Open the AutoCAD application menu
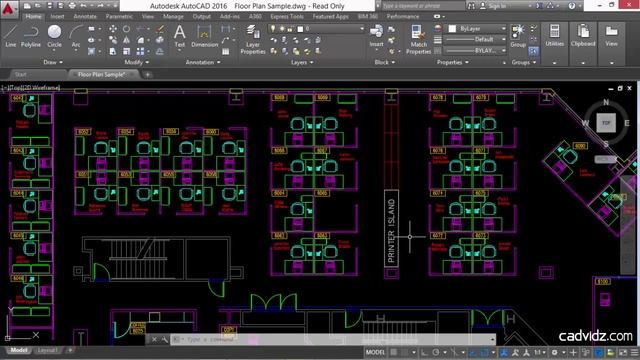 tap(8, 9)
